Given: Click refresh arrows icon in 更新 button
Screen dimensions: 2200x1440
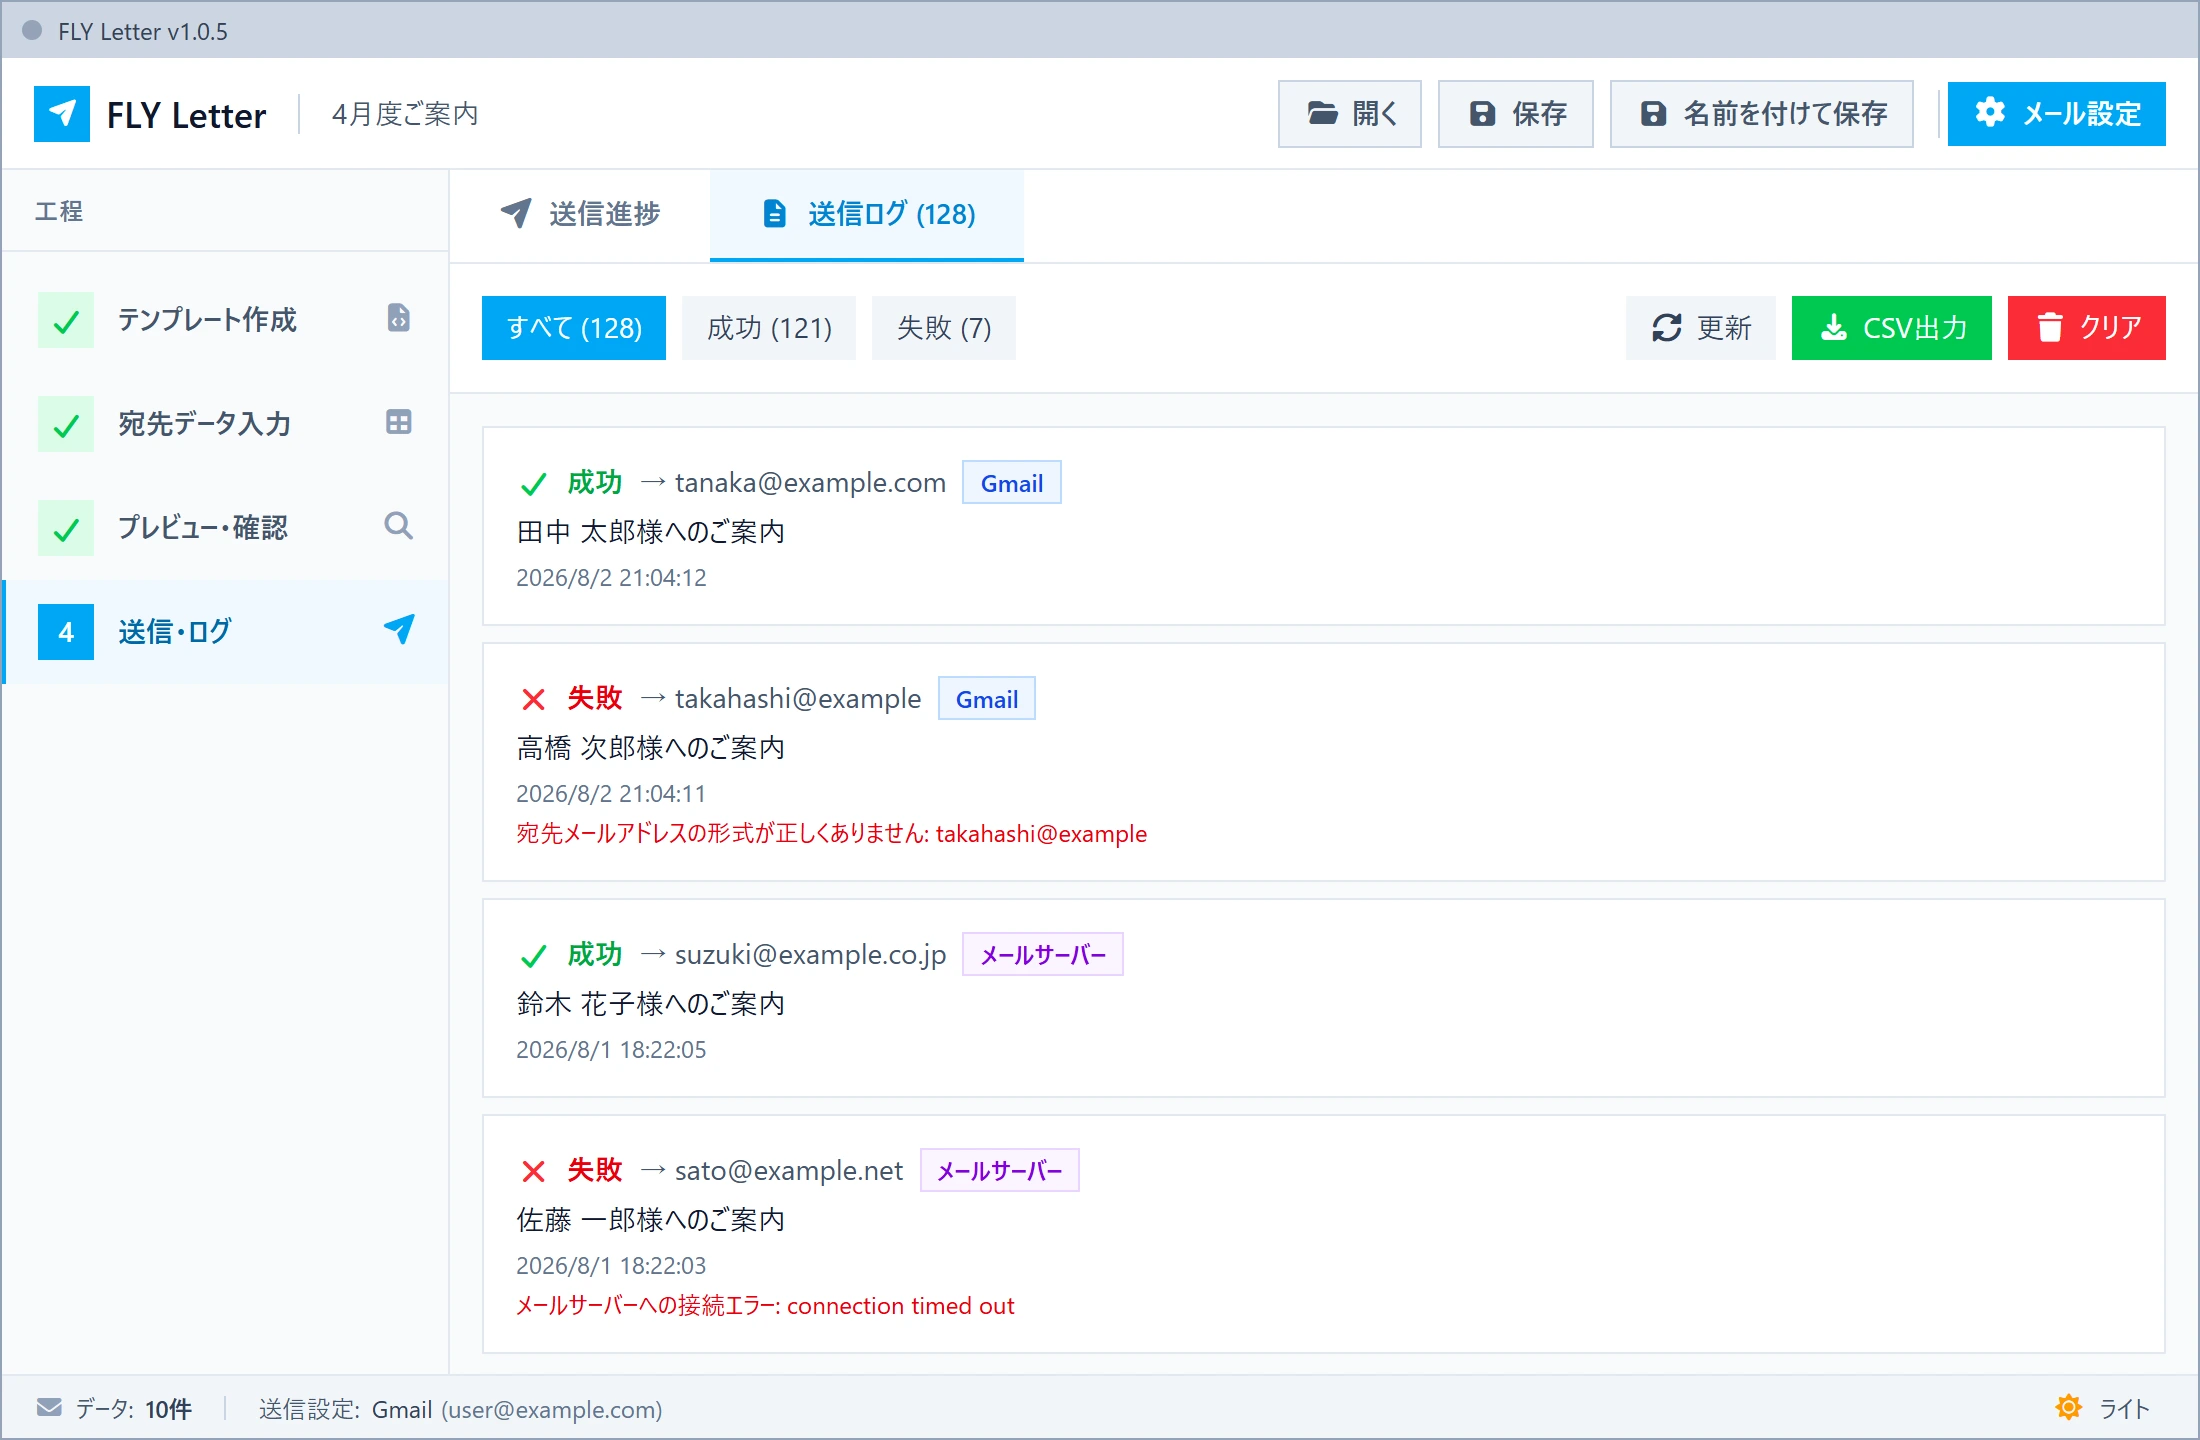Looking at the screenshot, I should click(x=1667, y=328).
